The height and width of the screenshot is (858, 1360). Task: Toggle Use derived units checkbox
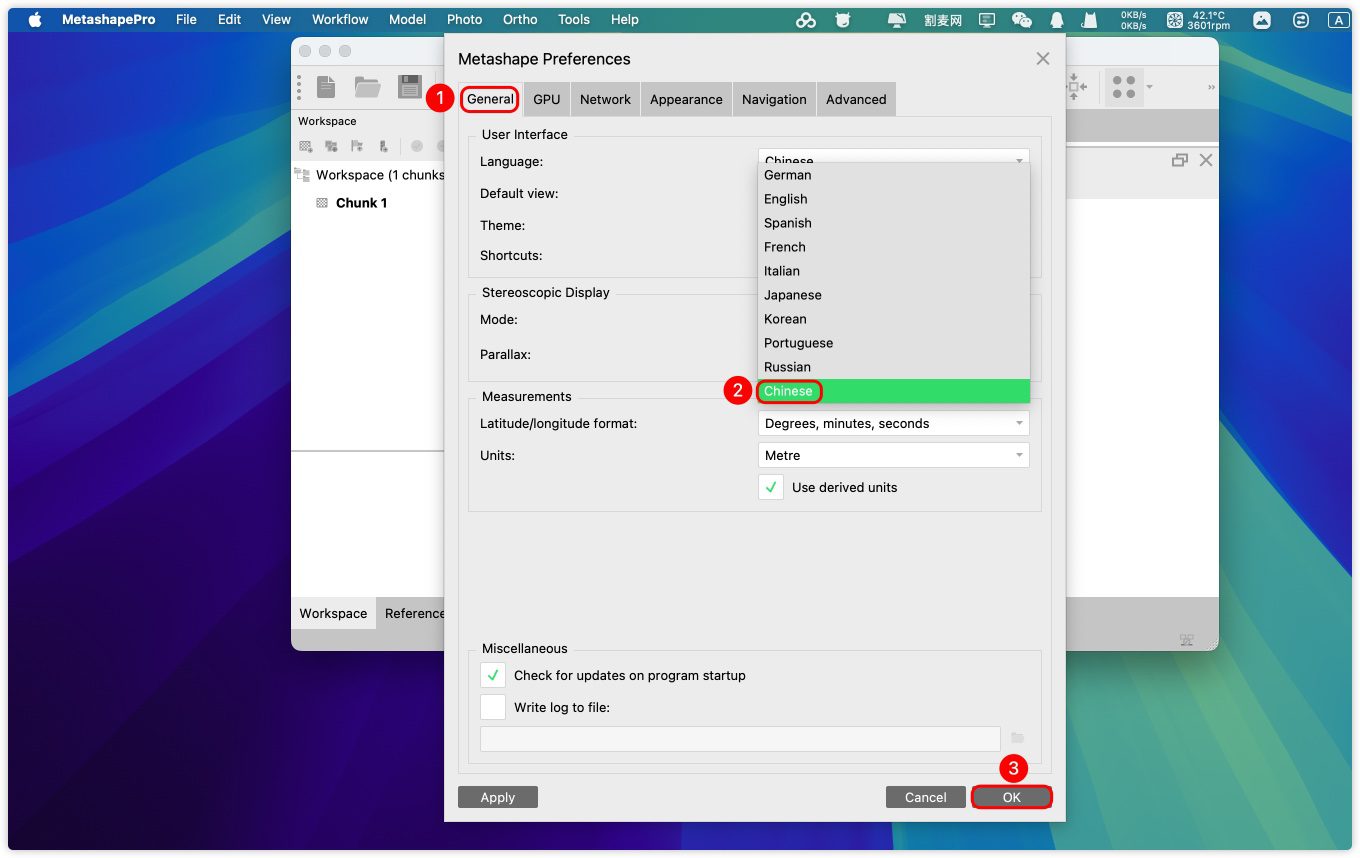(771, 488)
